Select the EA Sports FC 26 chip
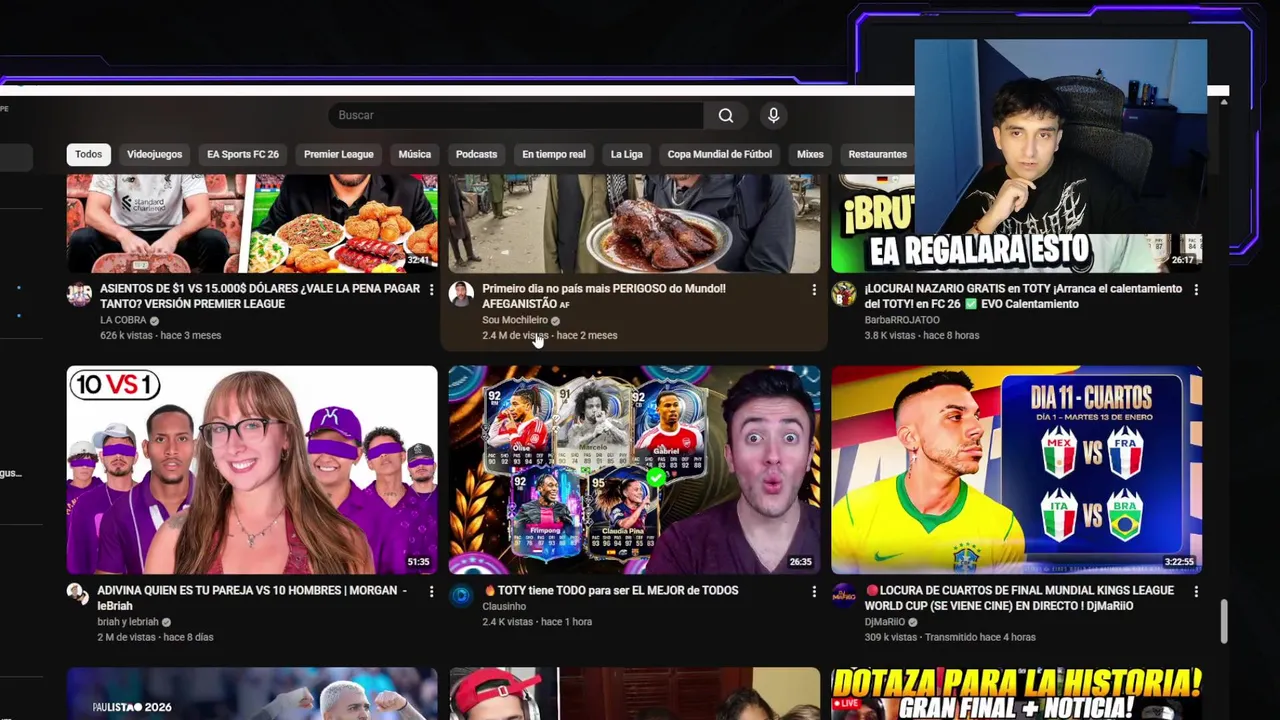The height and width of the screenshot is (720, 1280). click(x=243, y=154)
